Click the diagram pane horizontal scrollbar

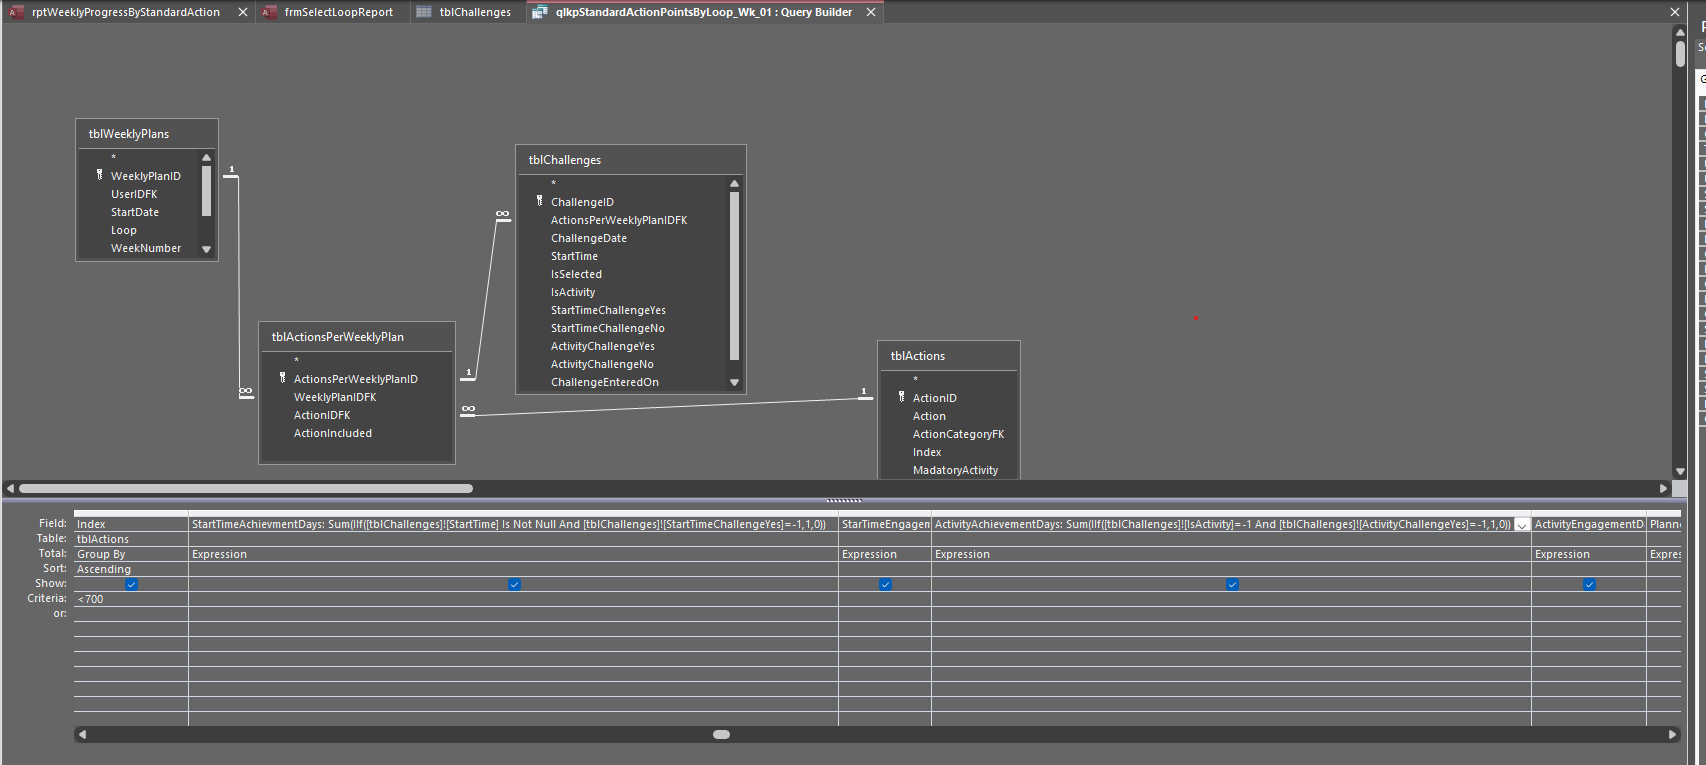pos(246,489)
